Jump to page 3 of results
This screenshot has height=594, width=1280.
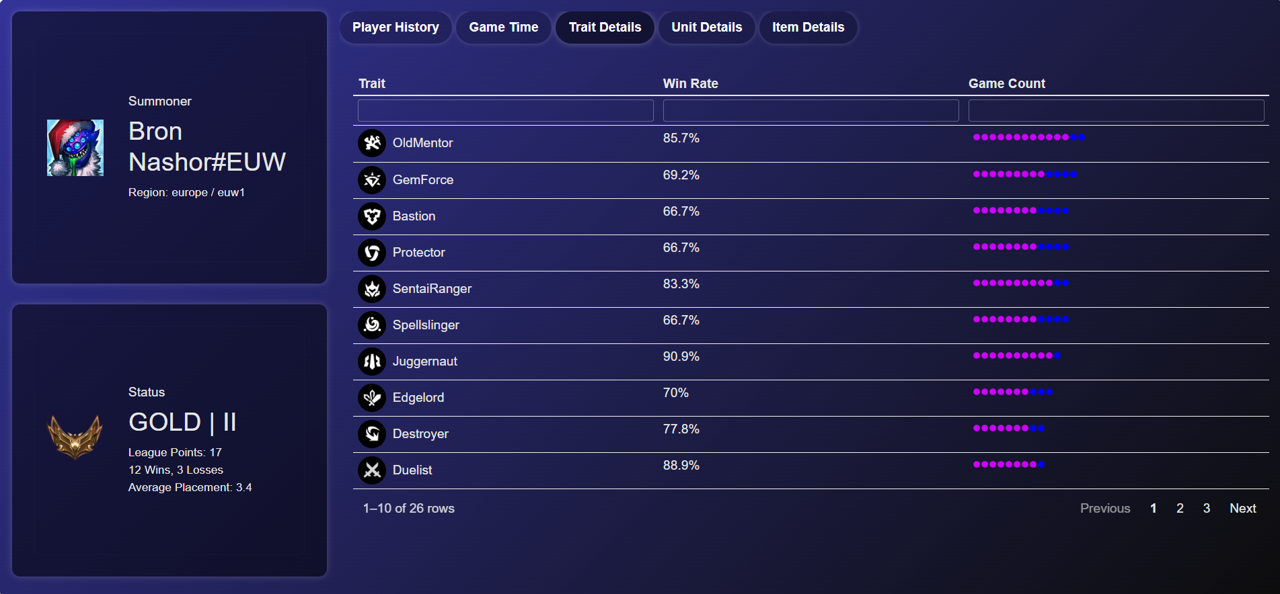[x=1207, y=508]
